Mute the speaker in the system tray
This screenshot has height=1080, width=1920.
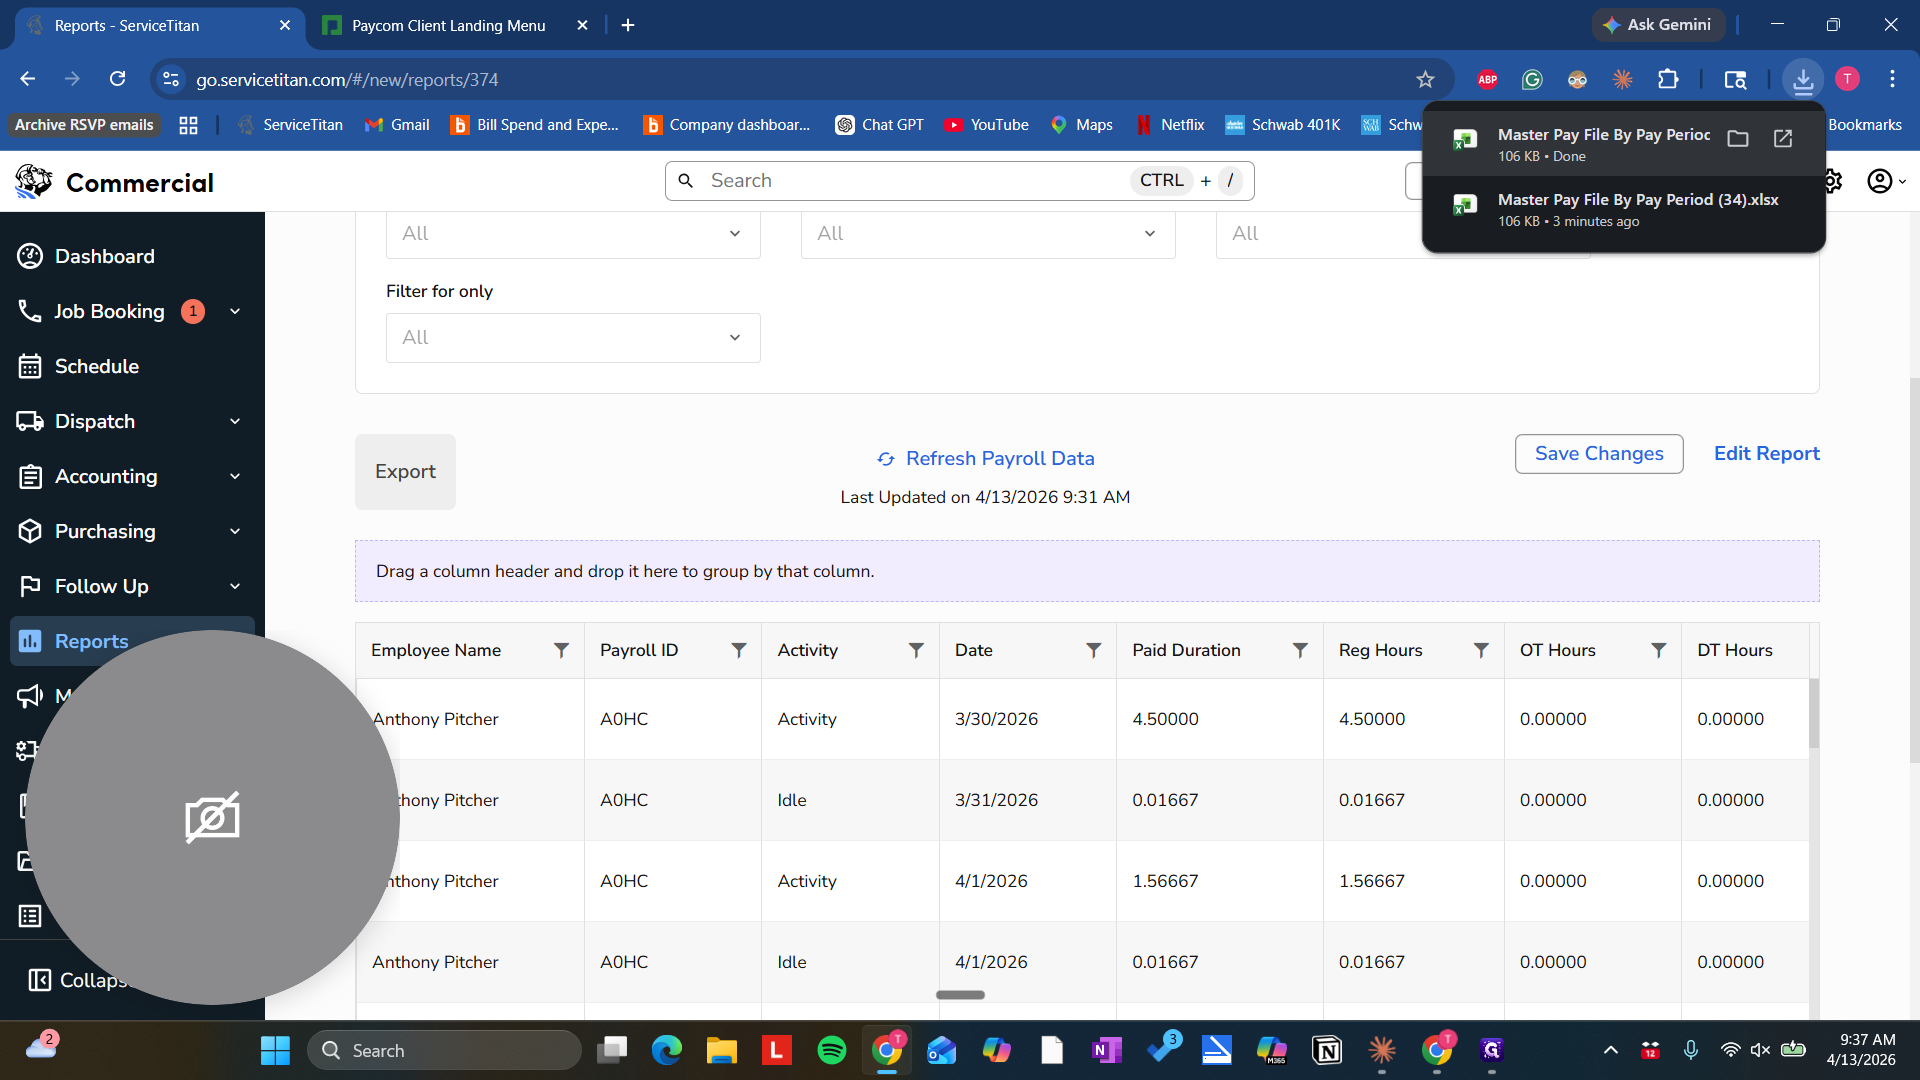point(1760,1050)
